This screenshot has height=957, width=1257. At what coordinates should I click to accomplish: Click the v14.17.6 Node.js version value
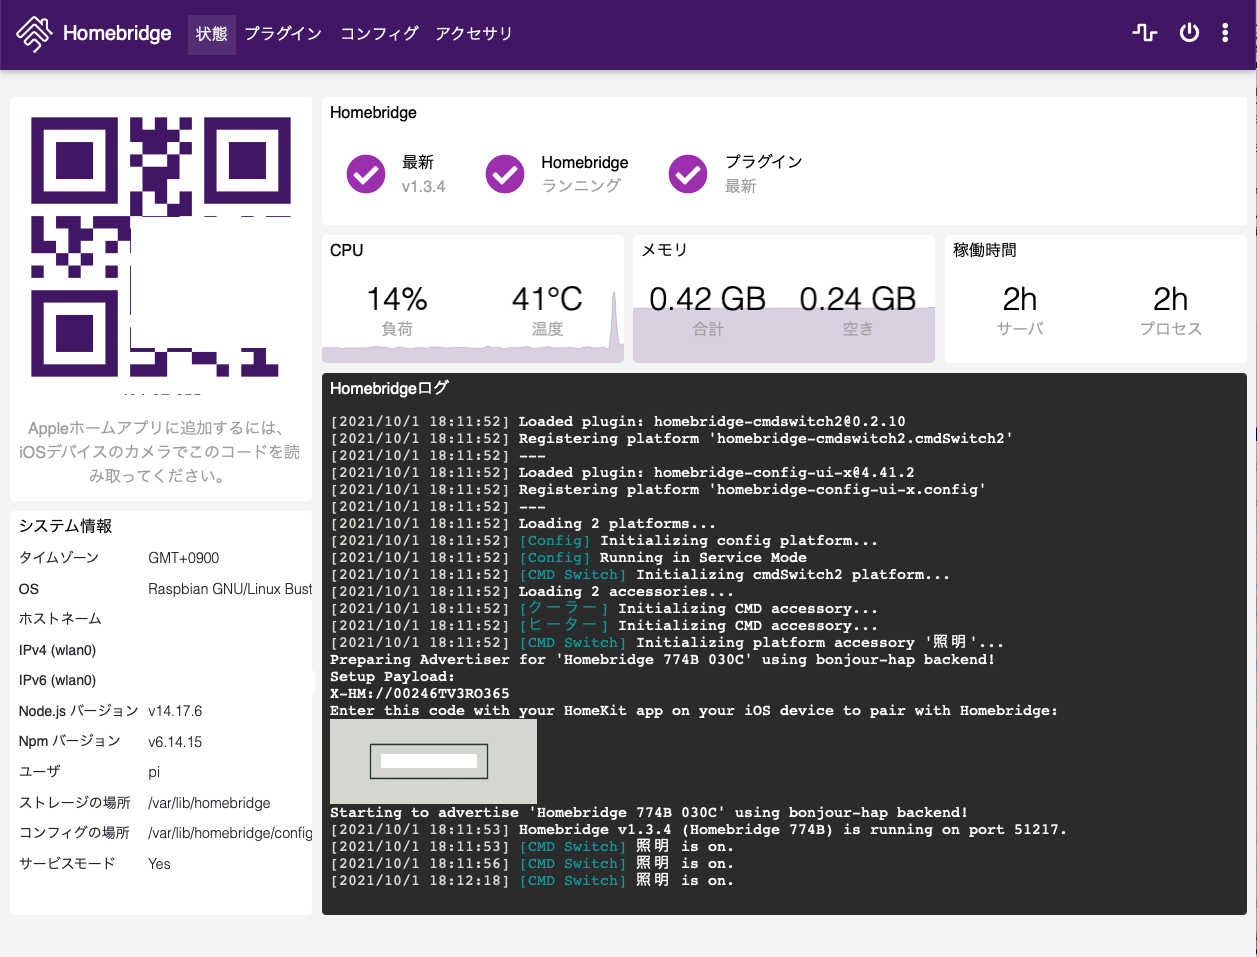click(175, 711)
